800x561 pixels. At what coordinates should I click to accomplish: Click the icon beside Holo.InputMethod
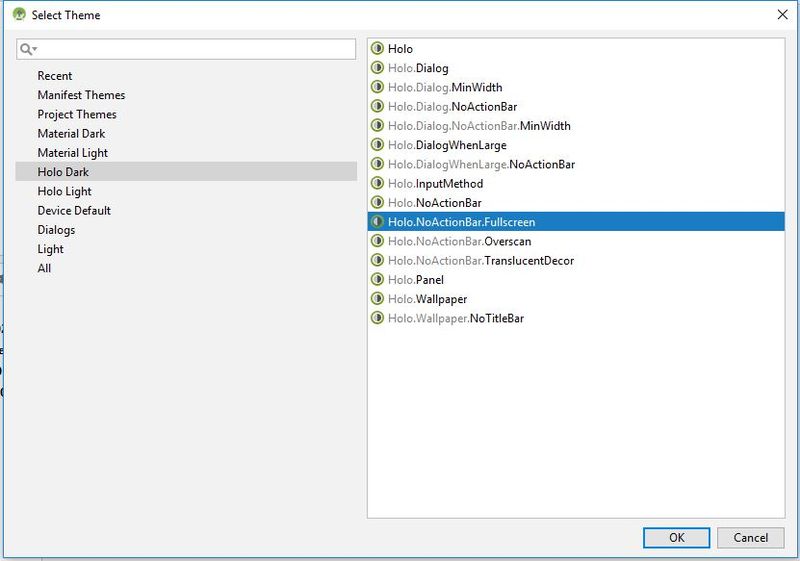[x=377, y=183]
